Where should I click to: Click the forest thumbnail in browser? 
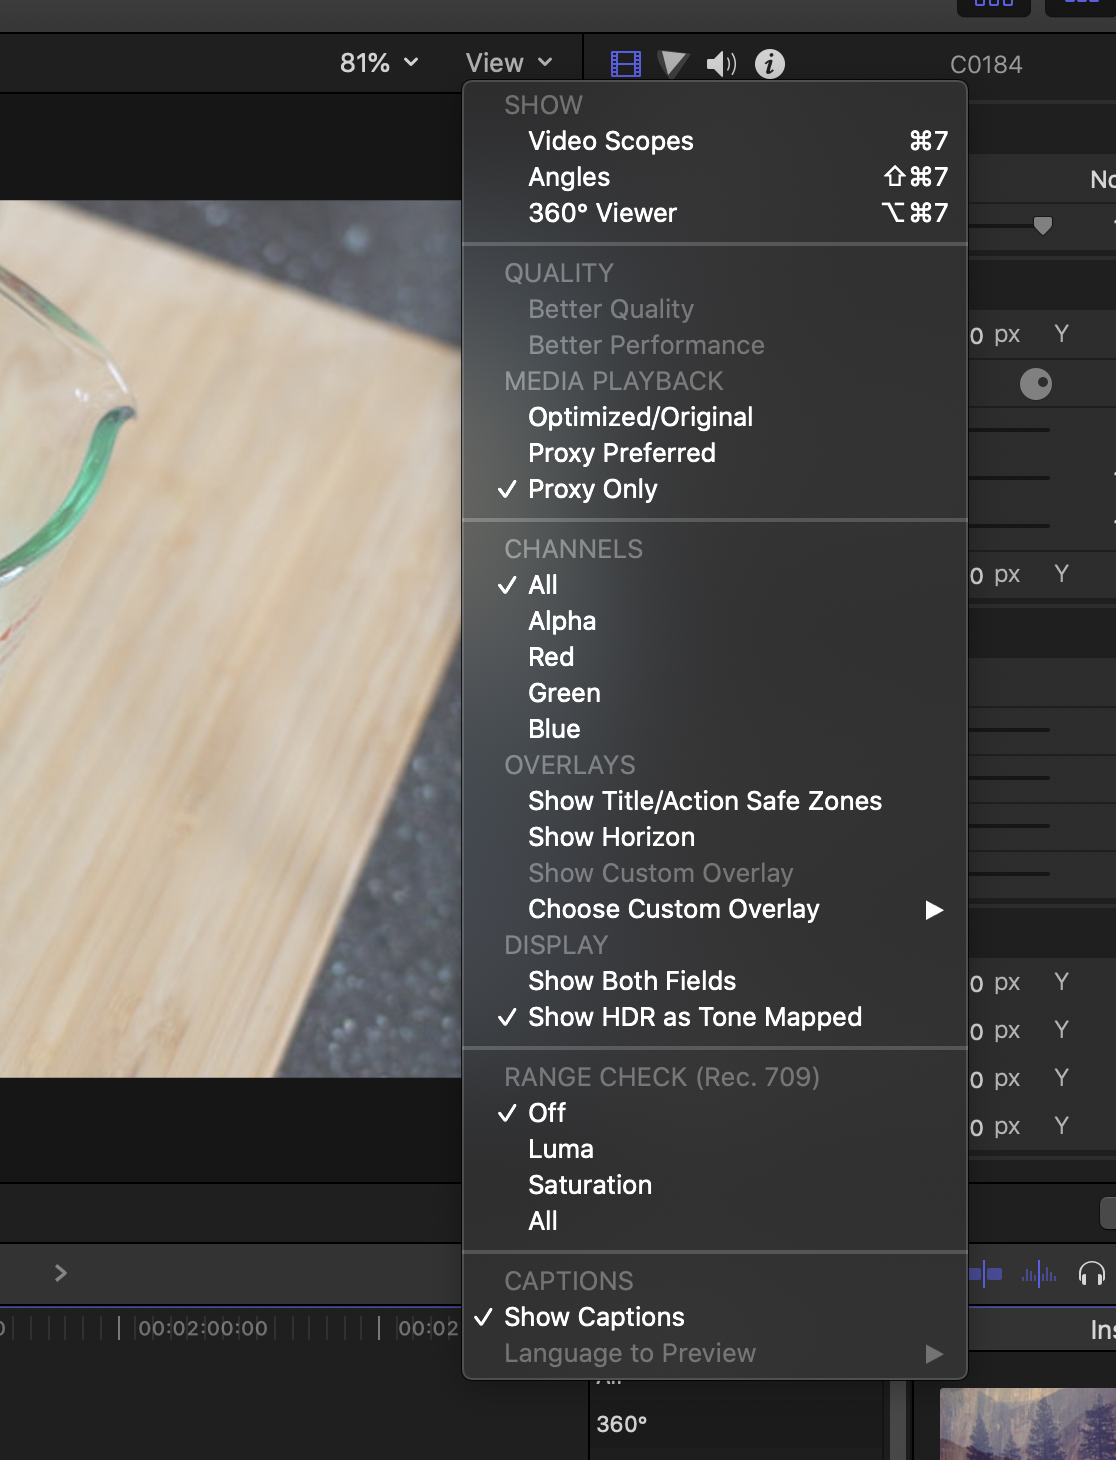tap(1028, 1424)
